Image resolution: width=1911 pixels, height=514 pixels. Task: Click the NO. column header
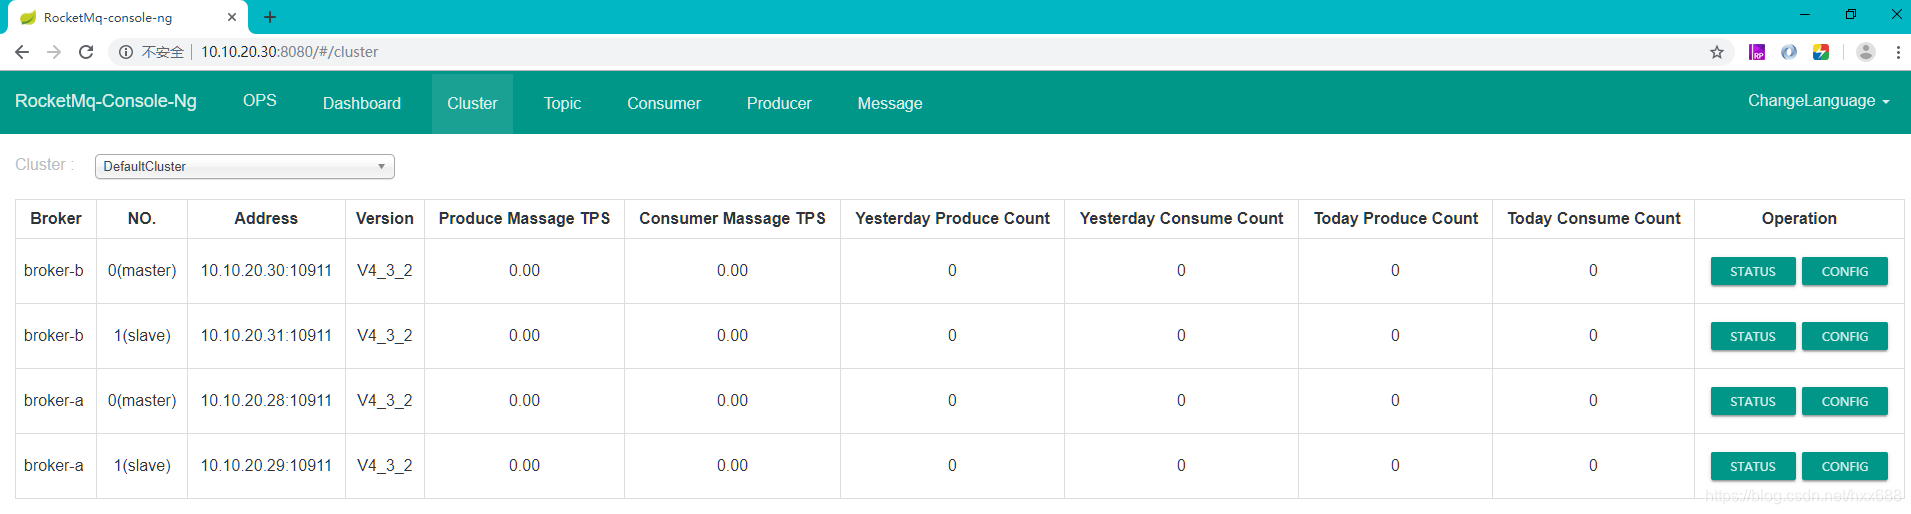click(x=142, y=218)
